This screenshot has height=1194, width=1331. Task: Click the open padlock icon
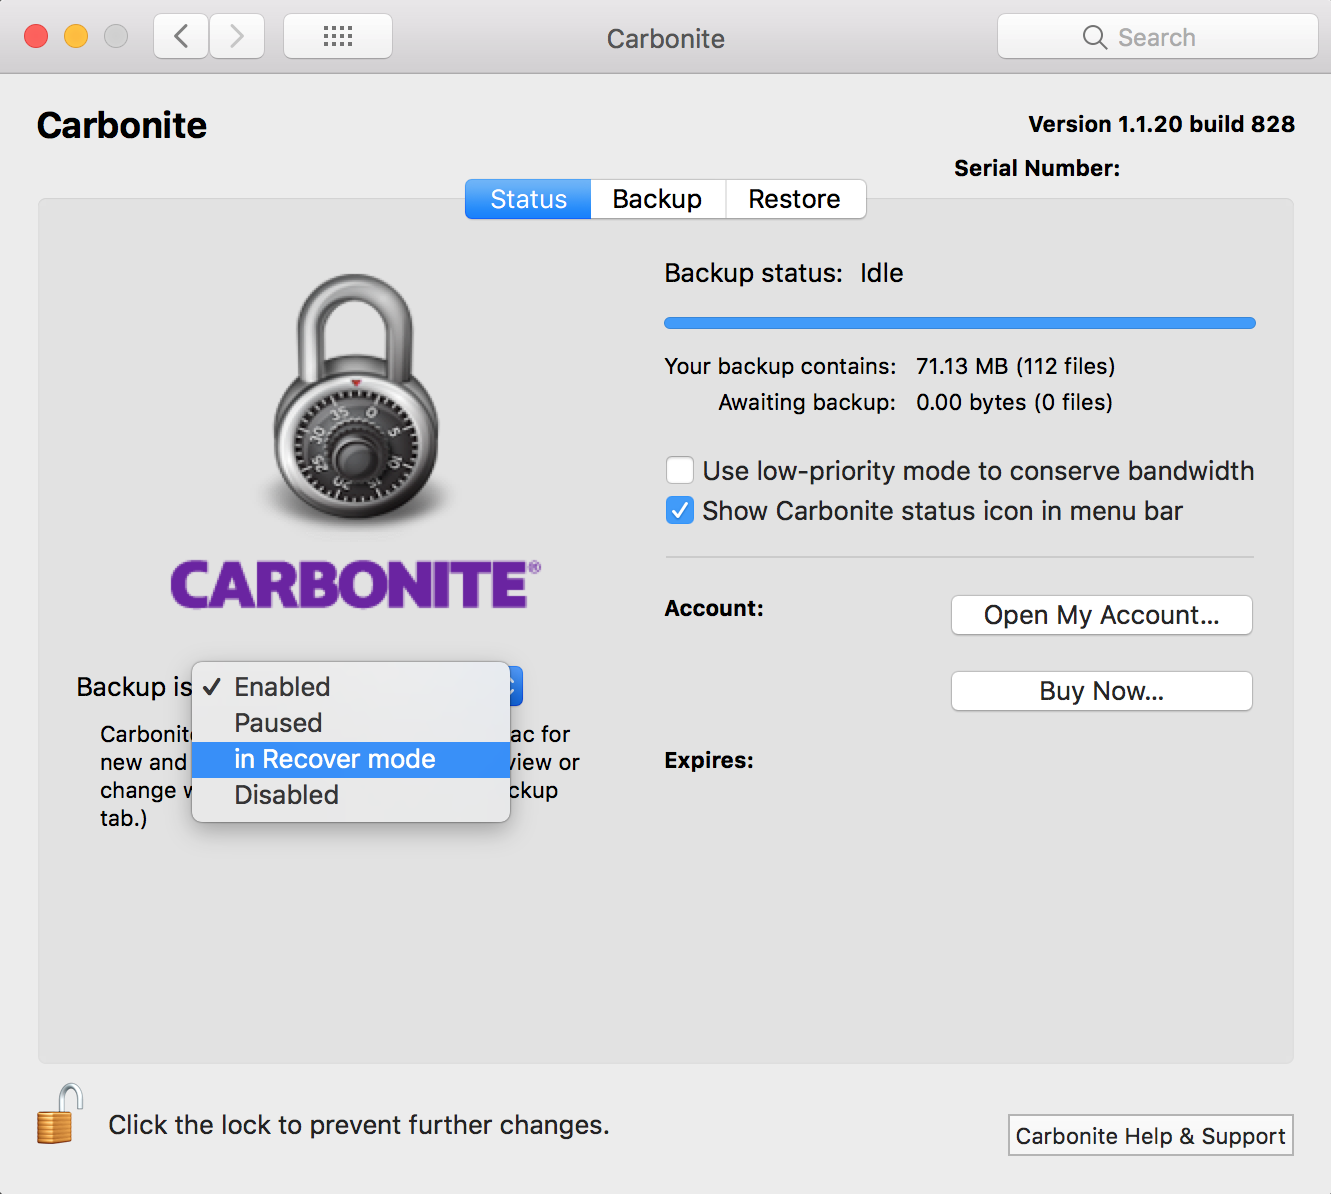[x=58, y=1115]
